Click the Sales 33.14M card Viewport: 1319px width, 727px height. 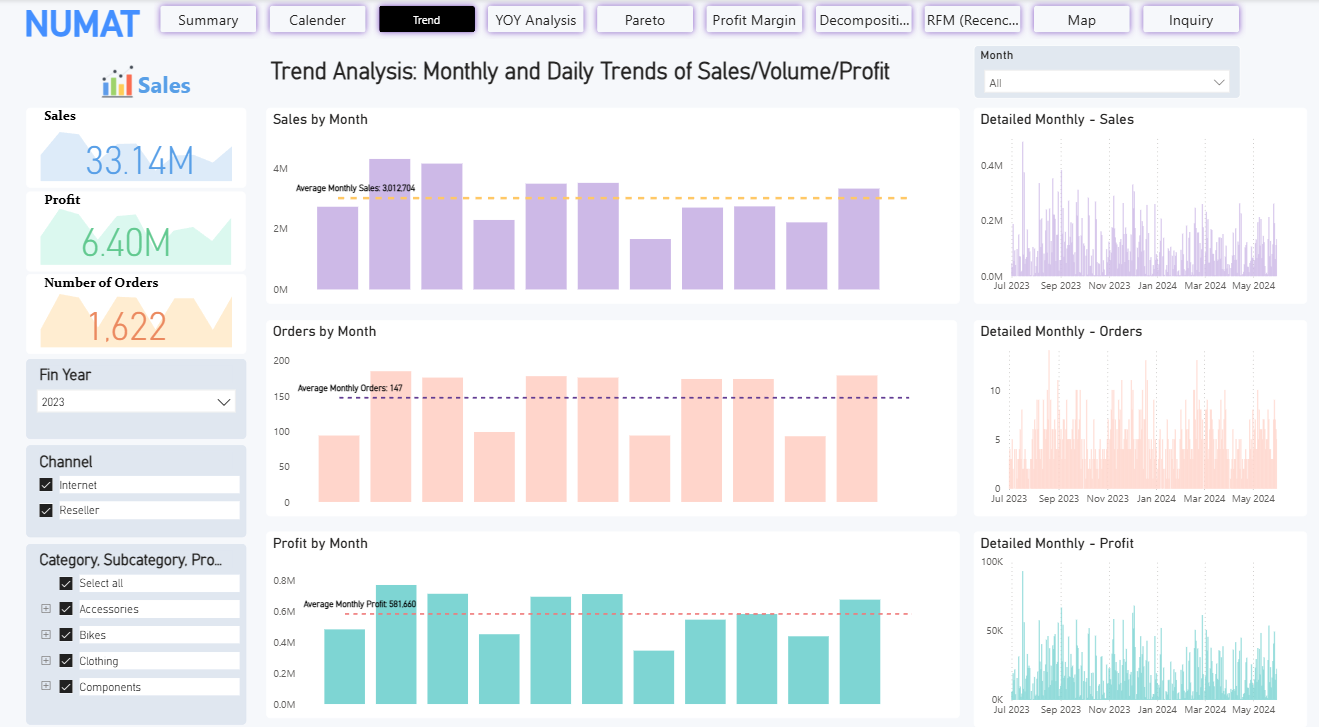coord(136,146)
